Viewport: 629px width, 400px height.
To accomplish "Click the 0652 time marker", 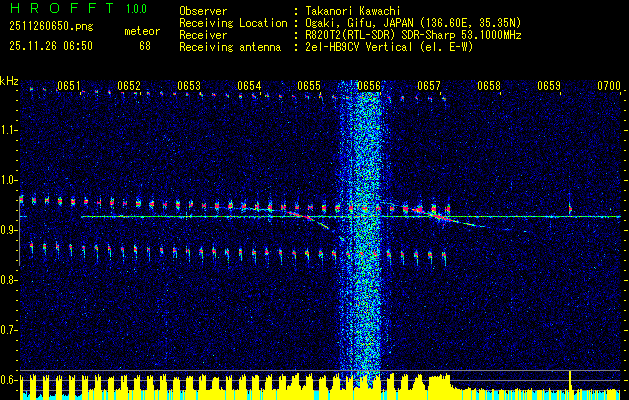I will point(129,86).
